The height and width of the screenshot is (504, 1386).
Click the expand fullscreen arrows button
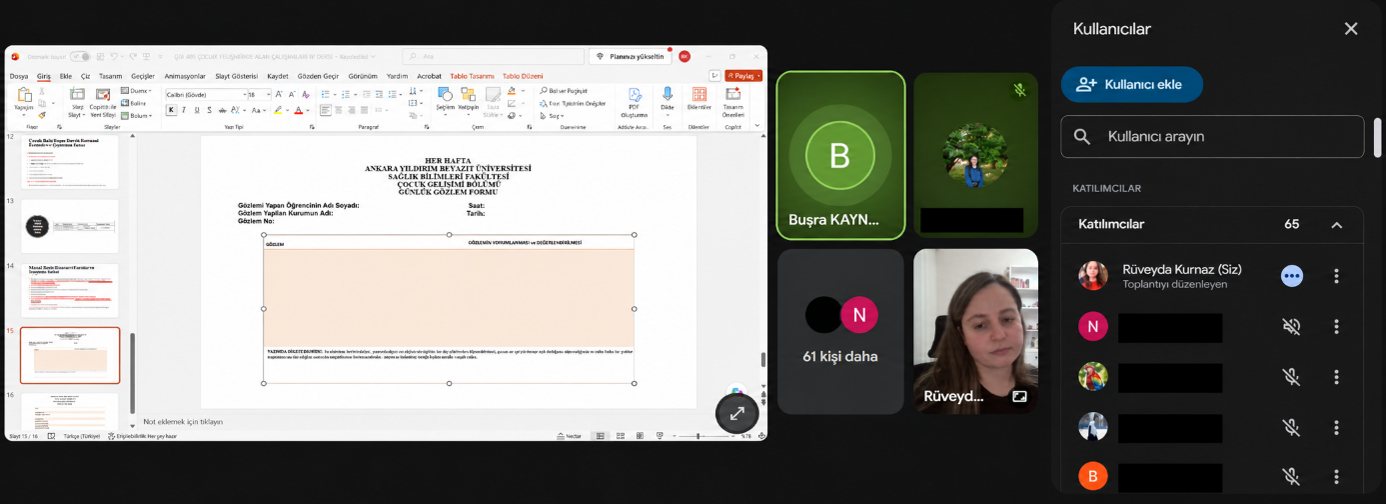[737, 413]
